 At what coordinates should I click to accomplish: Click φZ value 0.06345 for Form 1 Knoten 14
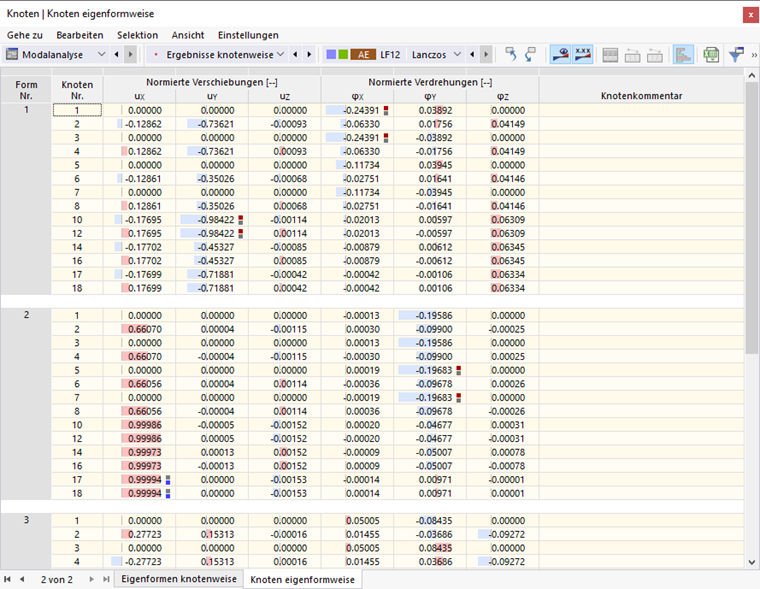point(503,247)
